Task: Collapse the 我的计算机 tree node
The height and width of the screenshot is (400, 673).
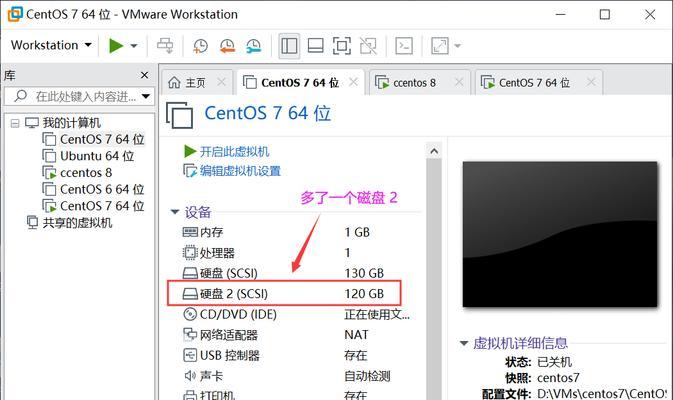Action: [15, 124]
